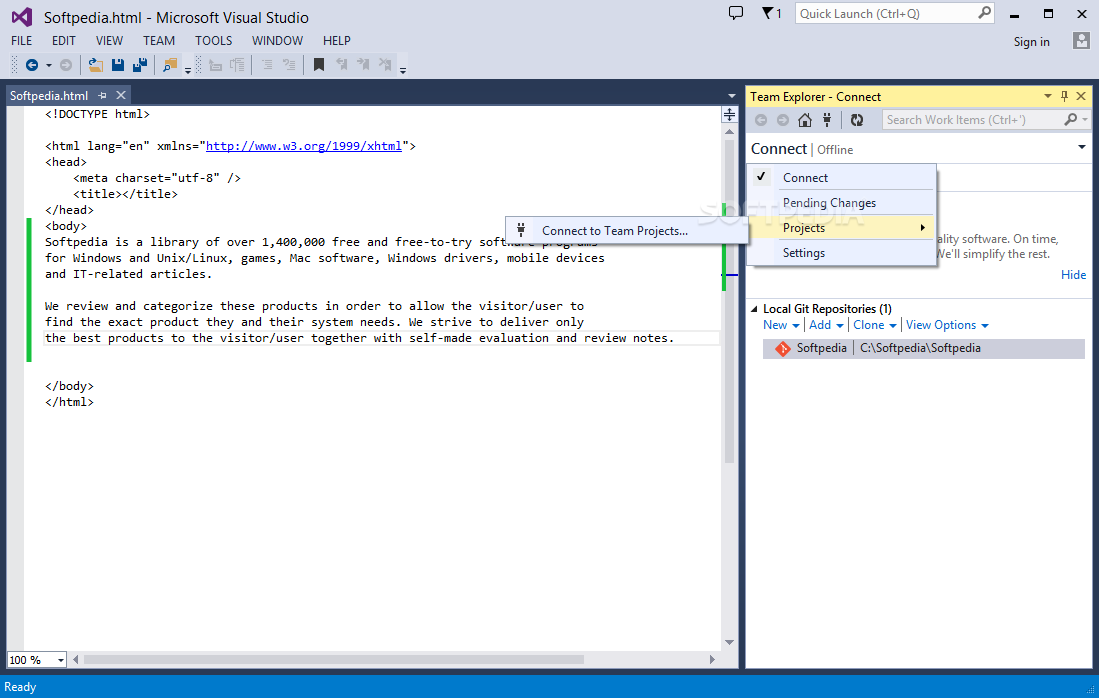1099x698 pixels.
Task: Click the w3.org xhtml hyperlink in code
Action: coord(303,146)
